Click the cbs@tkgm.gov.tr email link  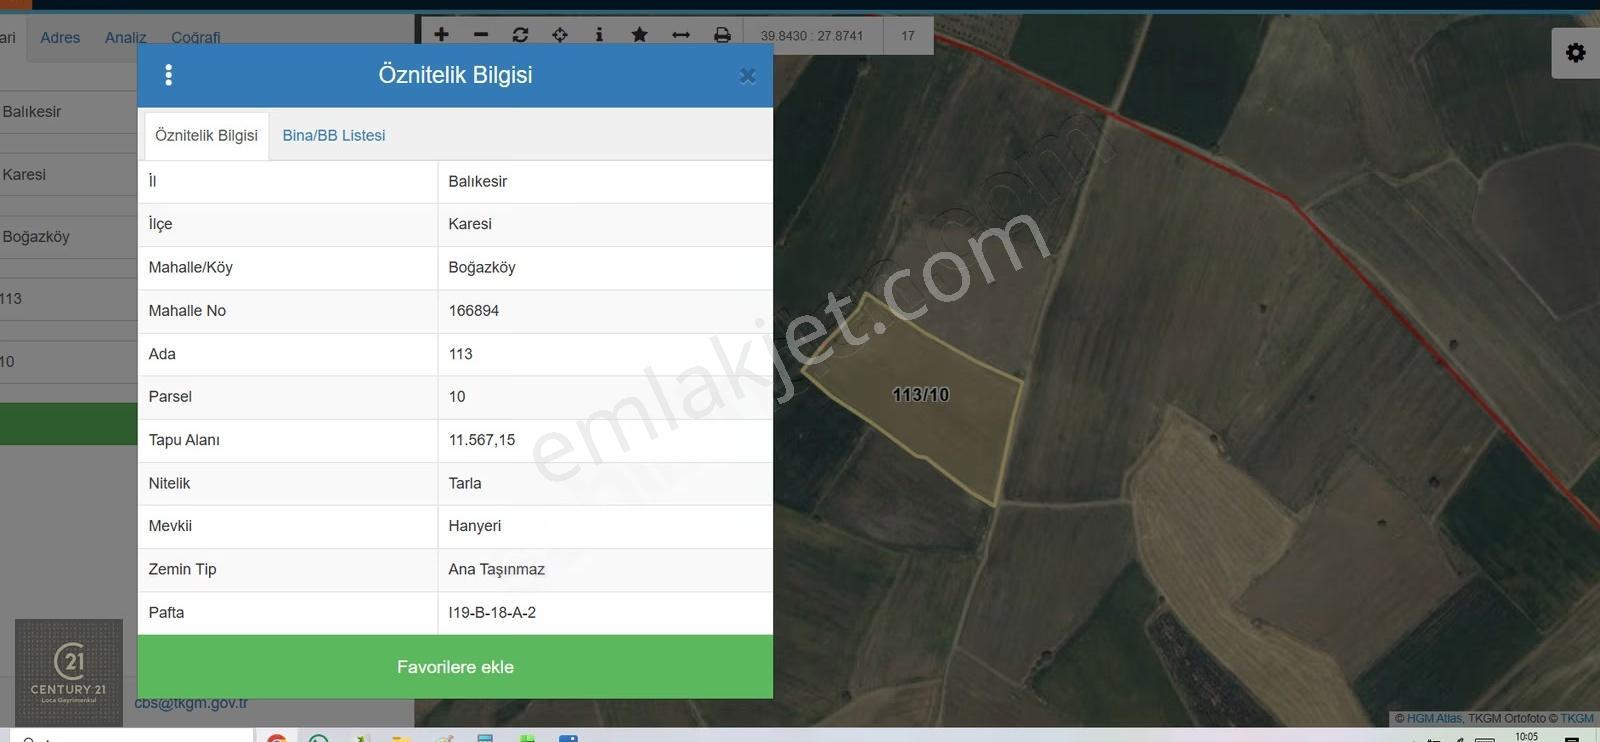(x=191, y=703)
